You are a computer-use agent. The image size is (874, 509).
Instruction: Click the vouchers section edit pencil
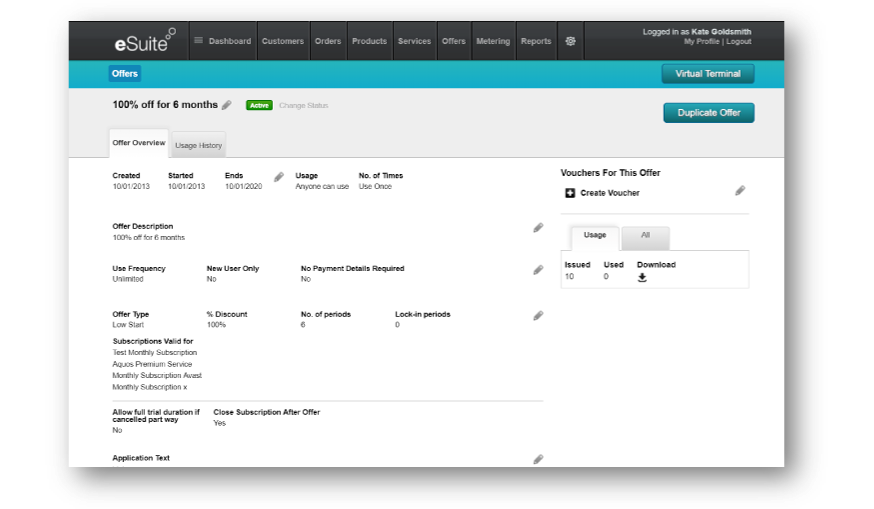(x=740, y=191)
